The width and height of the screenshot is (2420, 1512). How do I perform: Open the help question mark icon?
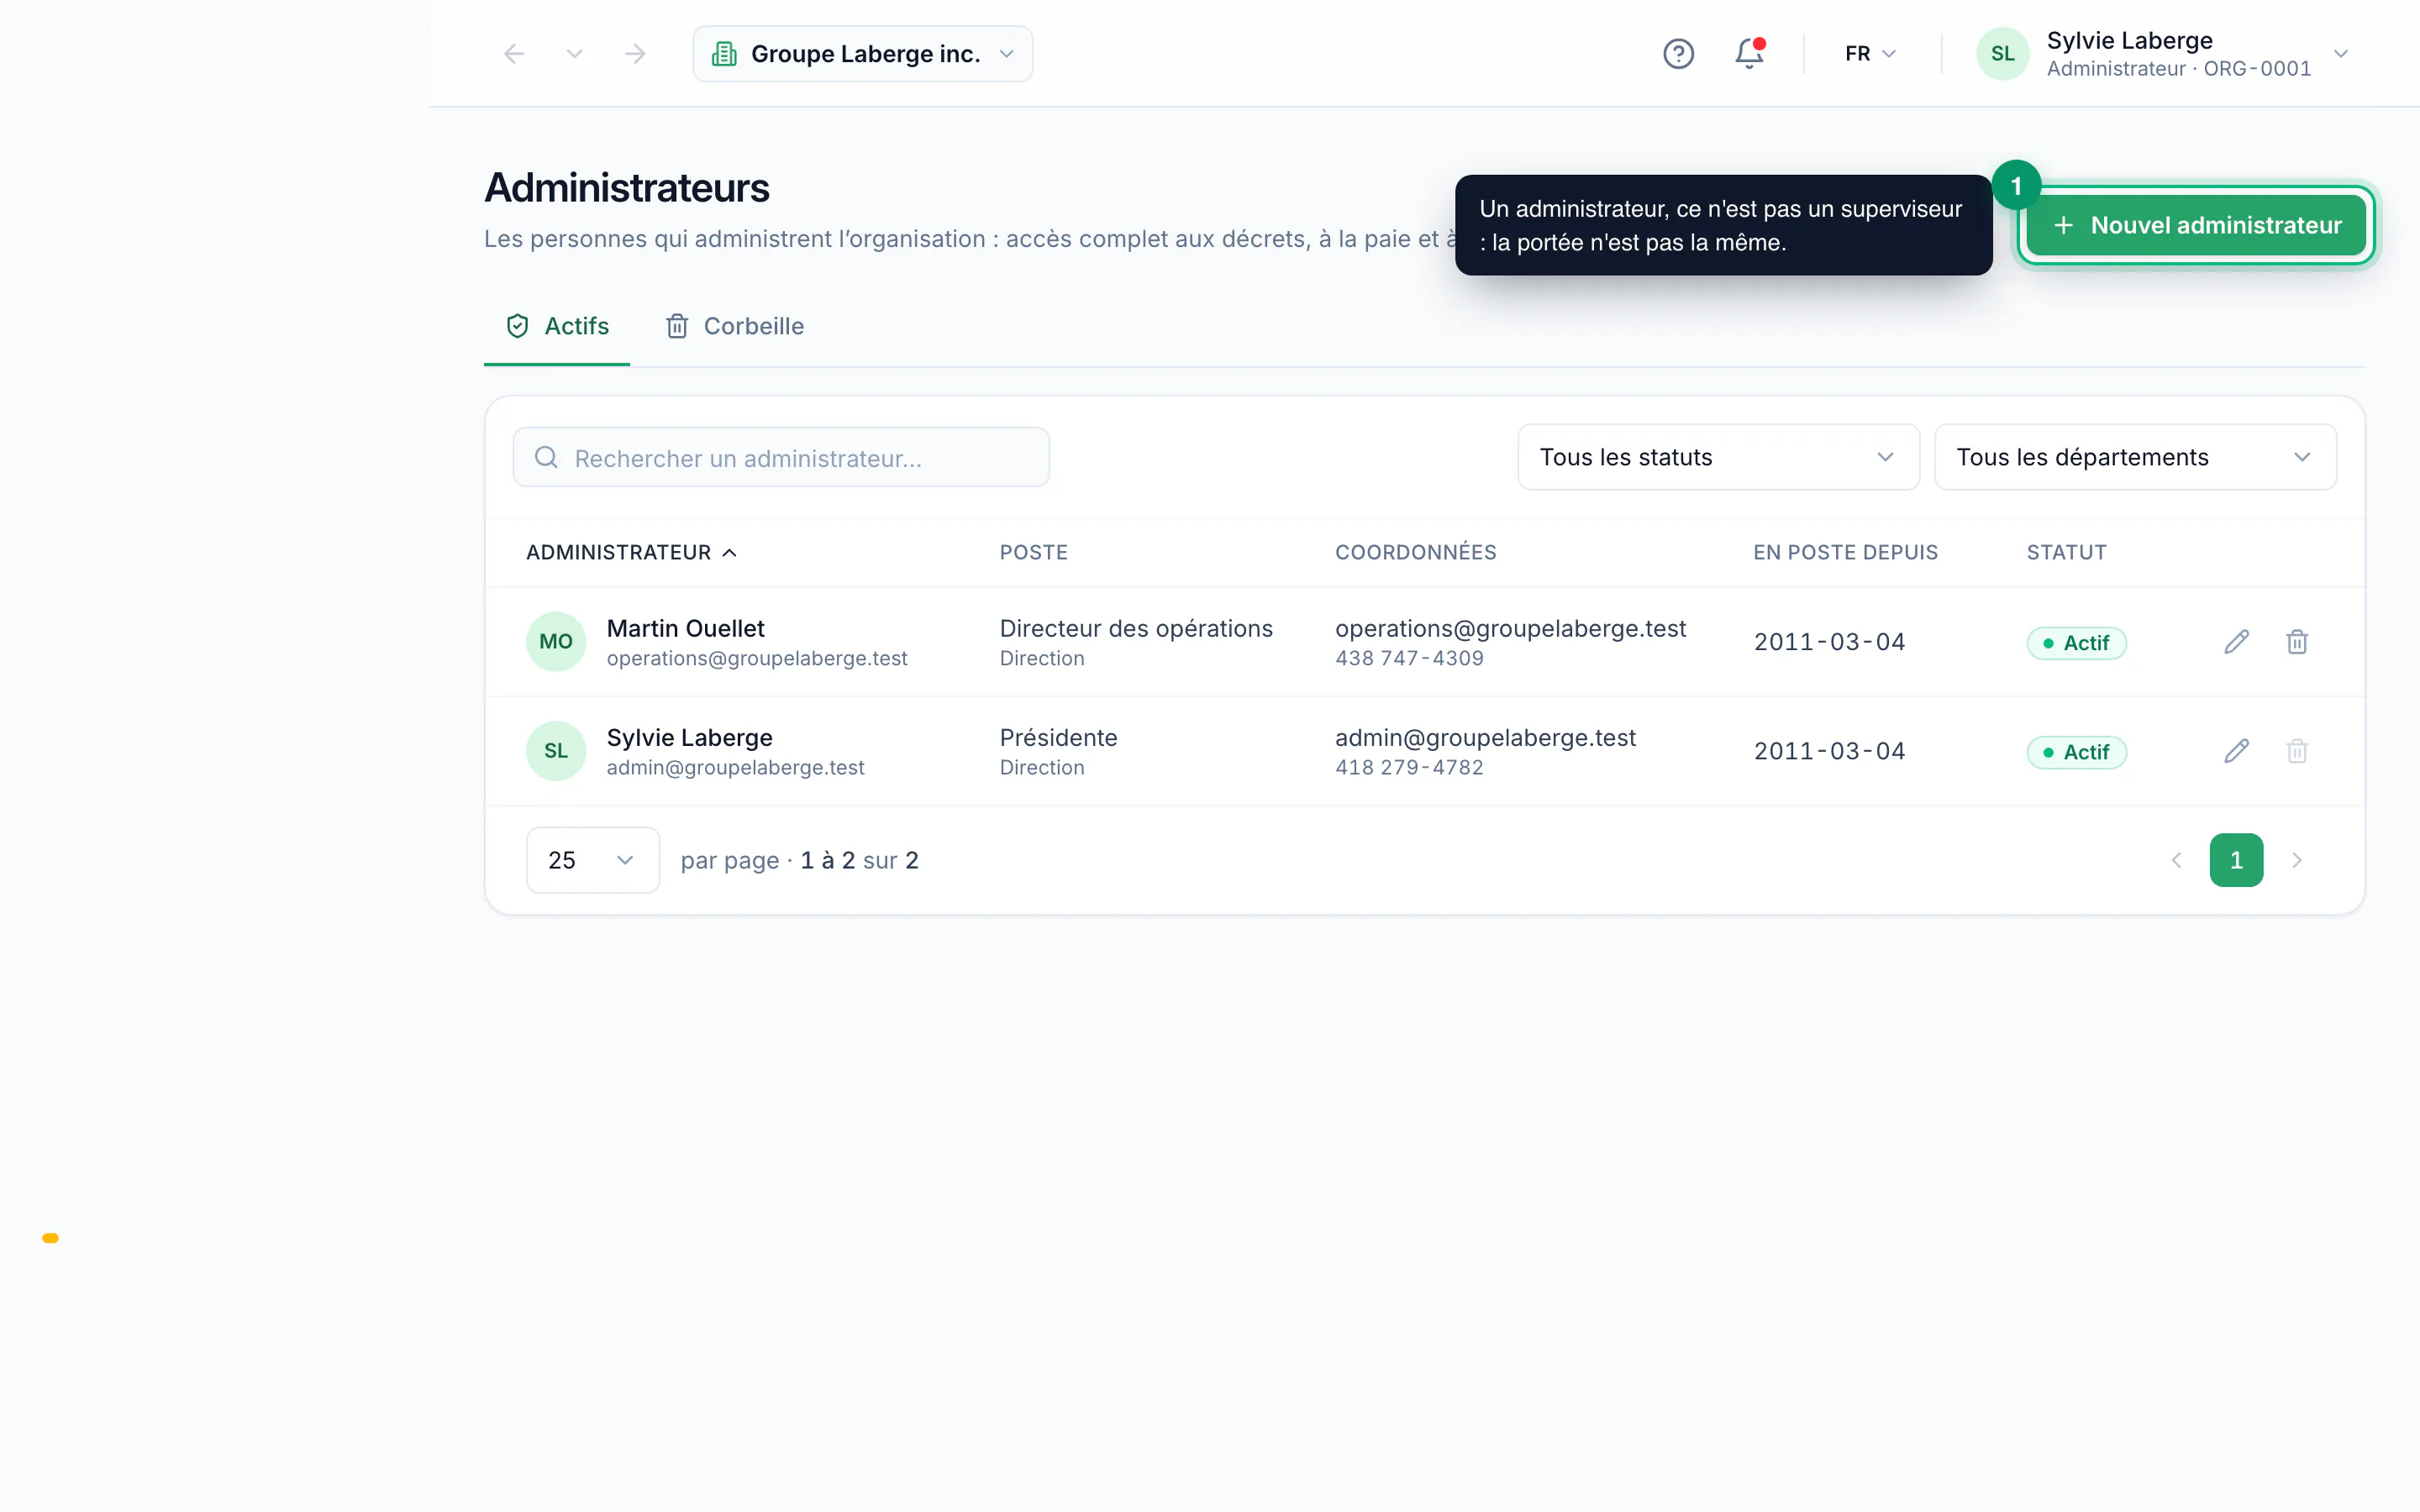click(x=1678, y=54)
